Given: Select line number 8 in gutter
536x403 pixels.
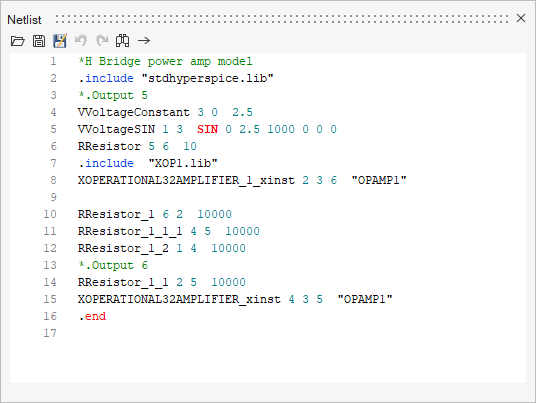Looking at the screenshot, I should pyautogui.click(x=53, y=180).
